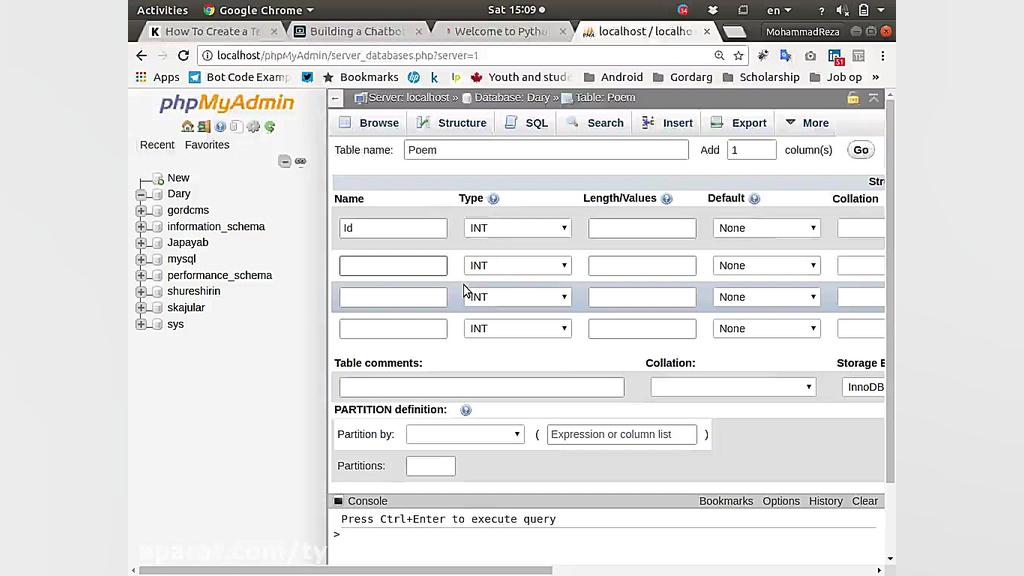Open the Dropbox tray icon
1024x576 pixels.
click(x=712, y=10)
